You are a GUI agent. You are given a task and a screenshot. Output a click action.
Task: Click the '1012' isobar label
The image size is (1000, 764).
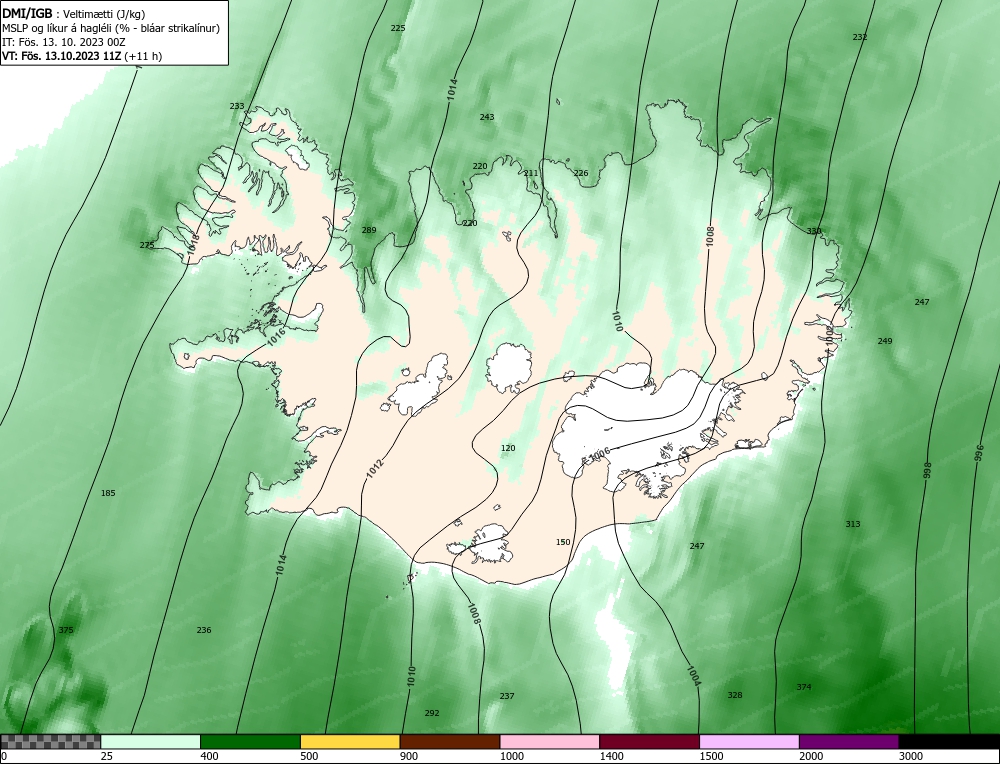(x=376, y=469)
